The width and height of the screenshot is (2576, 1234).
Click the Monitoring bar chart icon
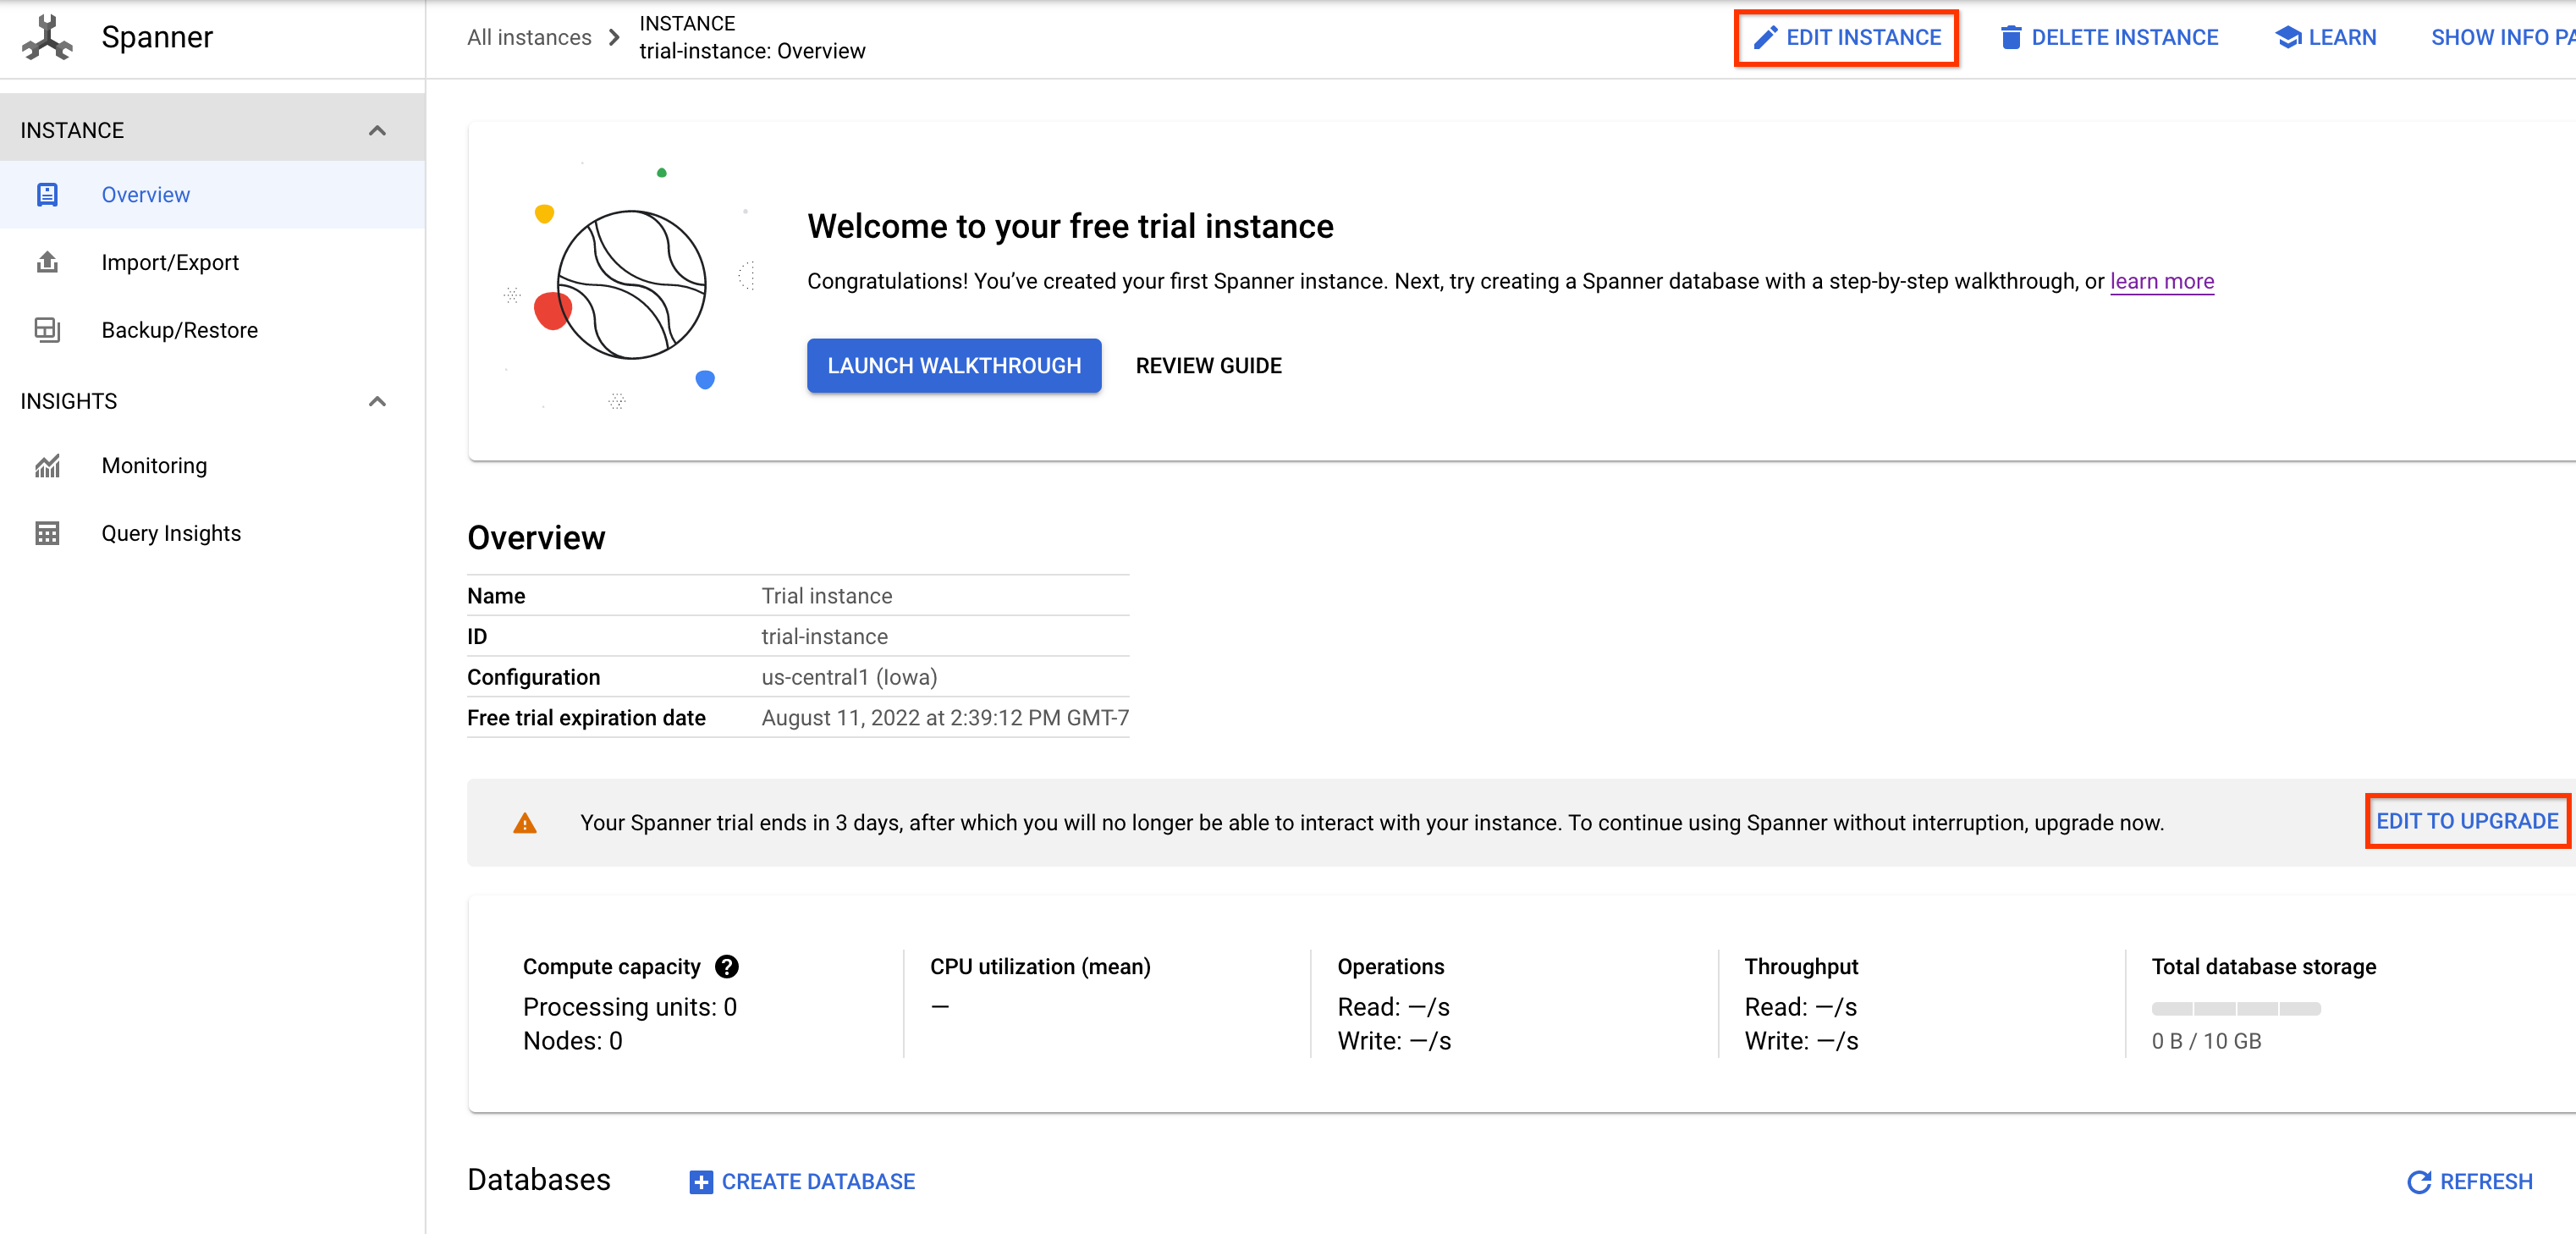tap(46, 465)
